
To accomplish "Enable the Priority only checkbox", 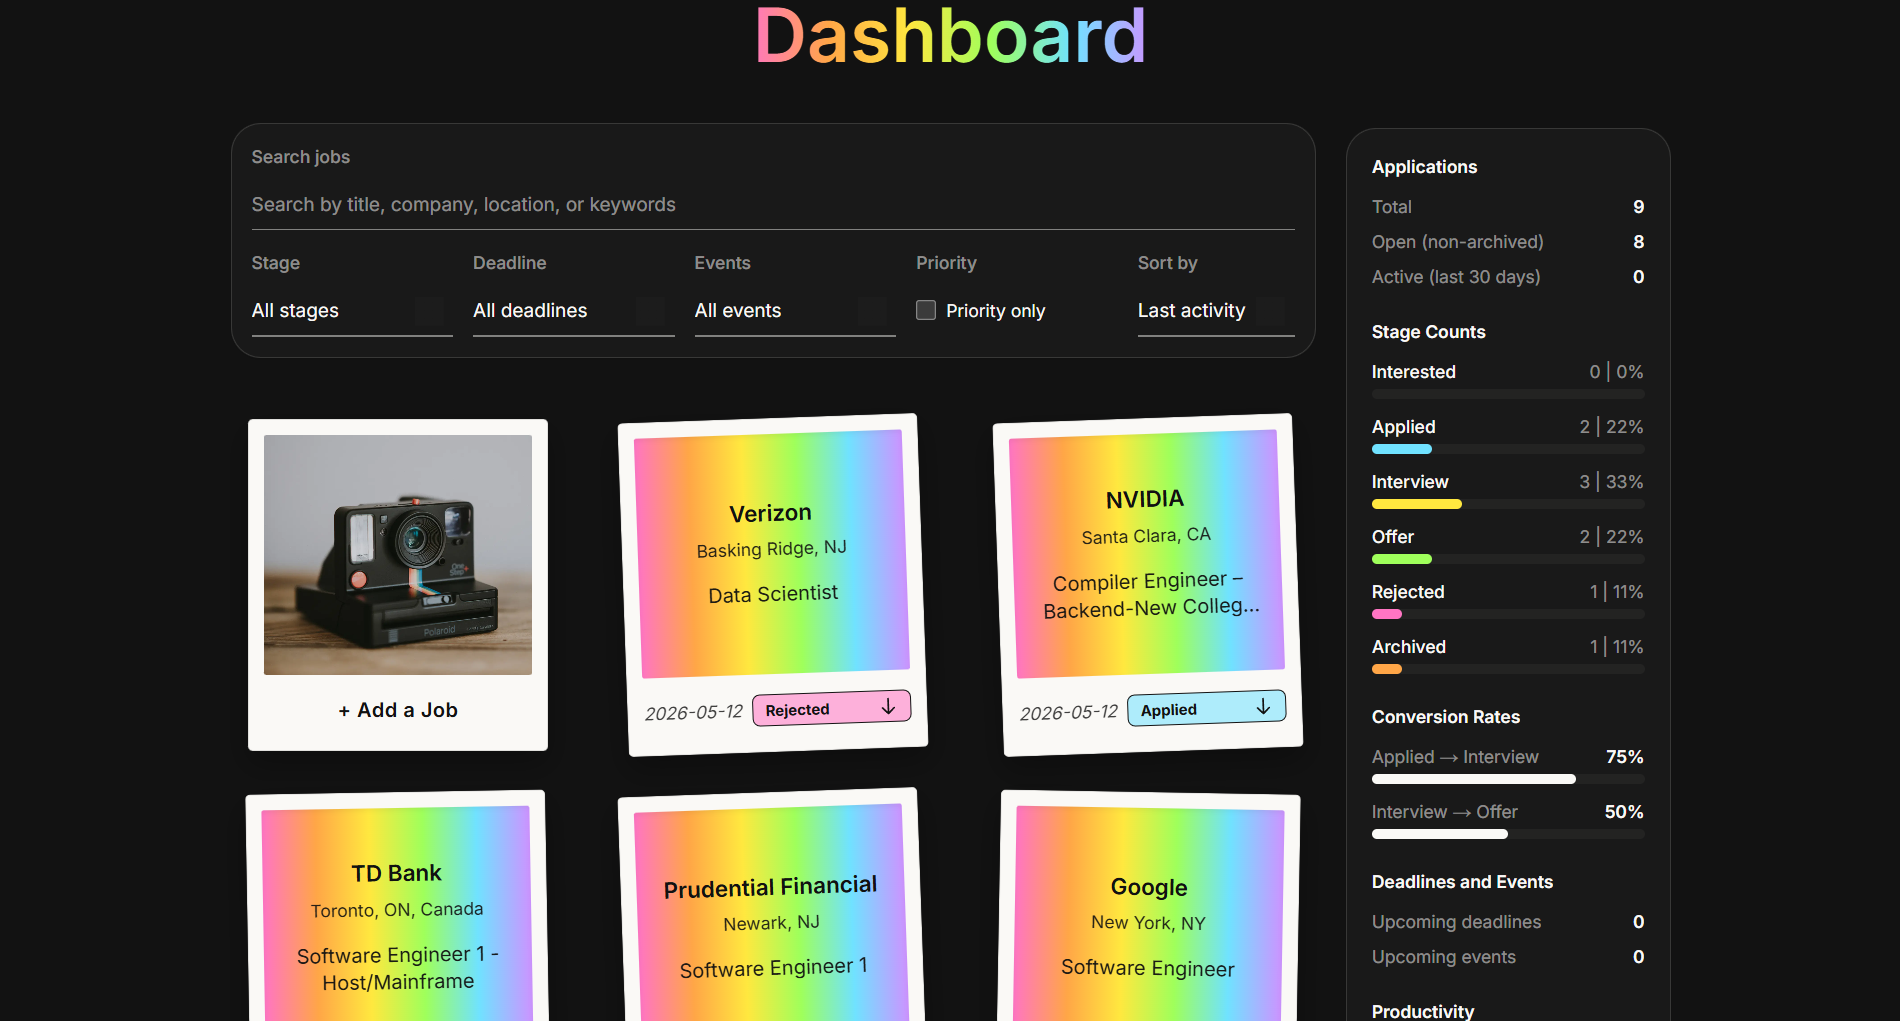I will (x=926, y=310).
